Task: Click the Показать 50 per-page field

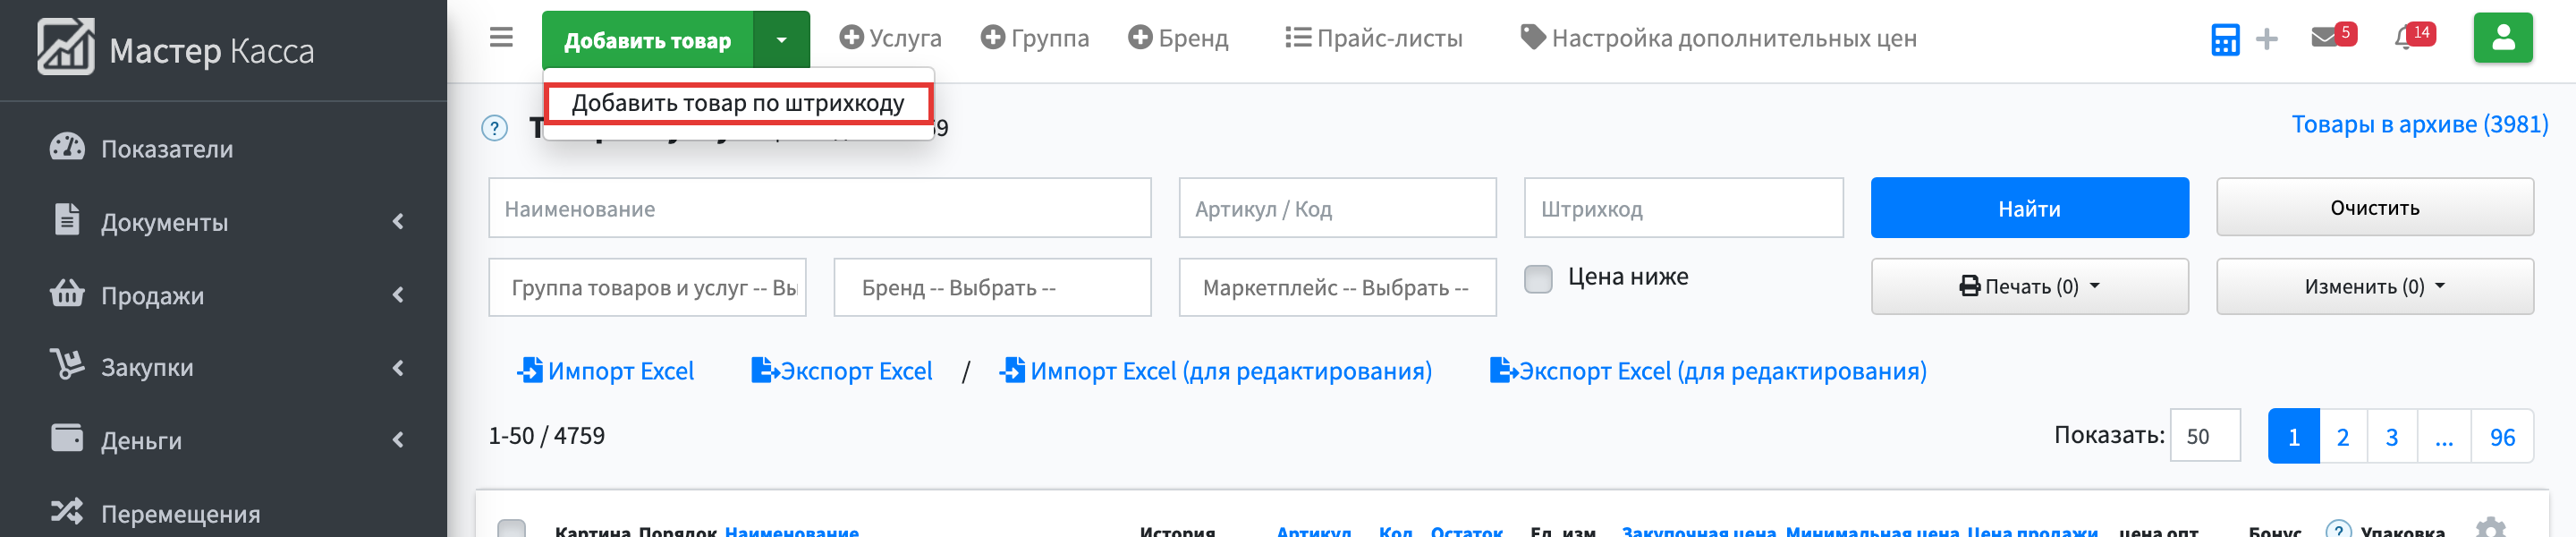Action: (x=2205, y=436)
